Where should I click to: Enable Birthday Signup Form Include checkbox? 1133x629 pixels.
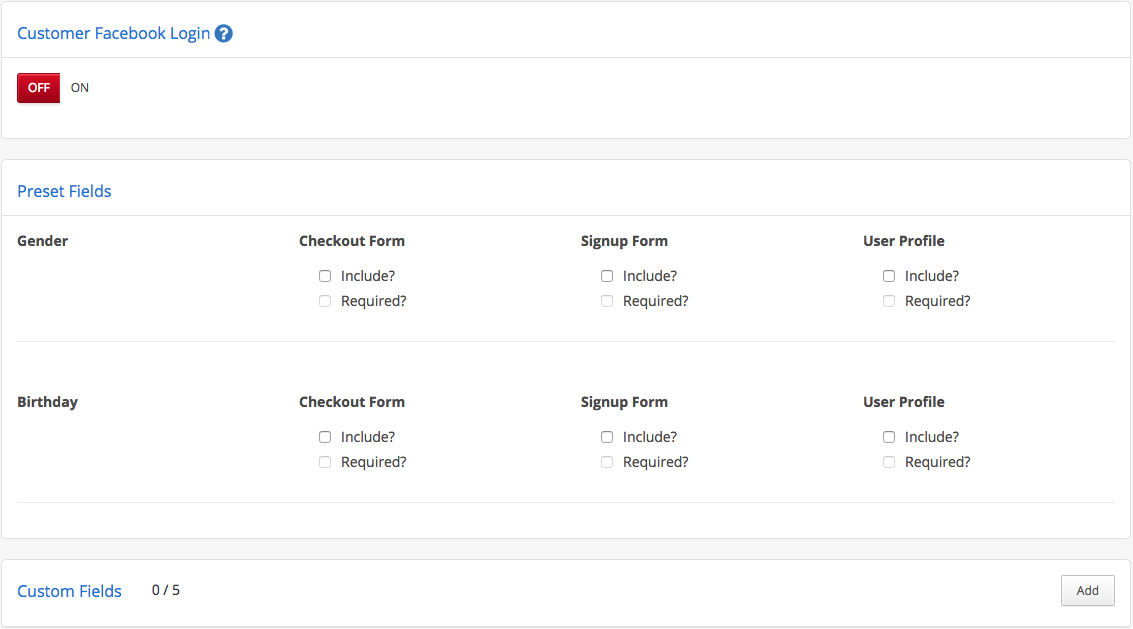pyautogui.click(x=607, y=437)
